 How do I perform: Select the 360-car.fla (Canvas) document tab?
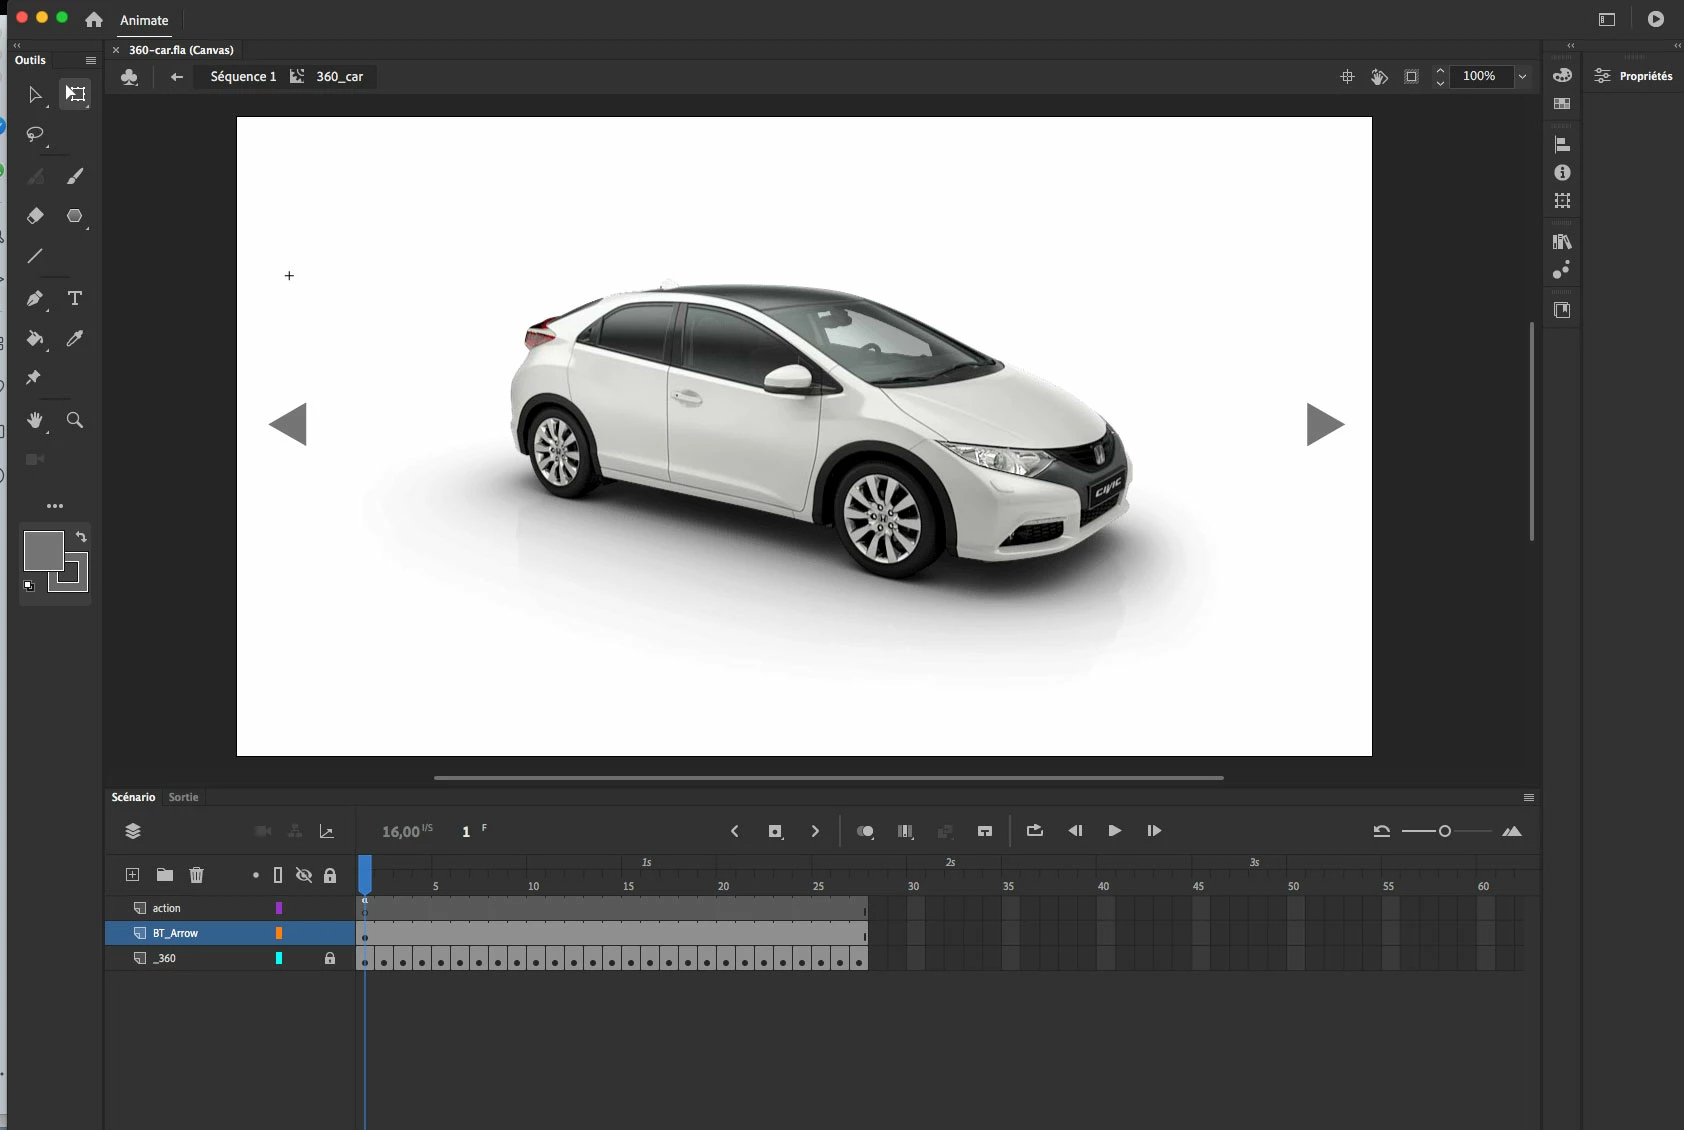181,50
